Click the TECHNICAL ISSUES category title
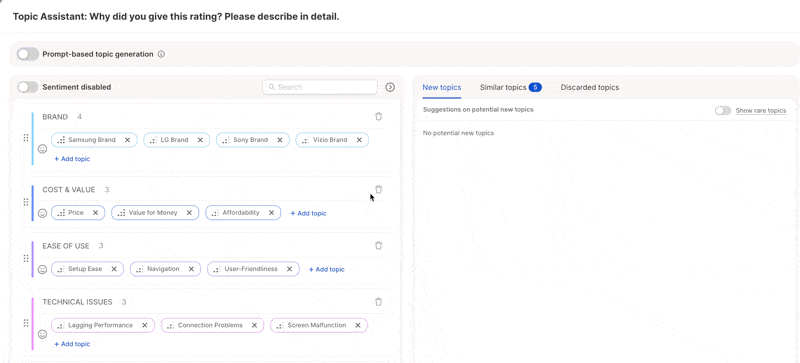This screenshot has height=363, width=800. [77, 302]
